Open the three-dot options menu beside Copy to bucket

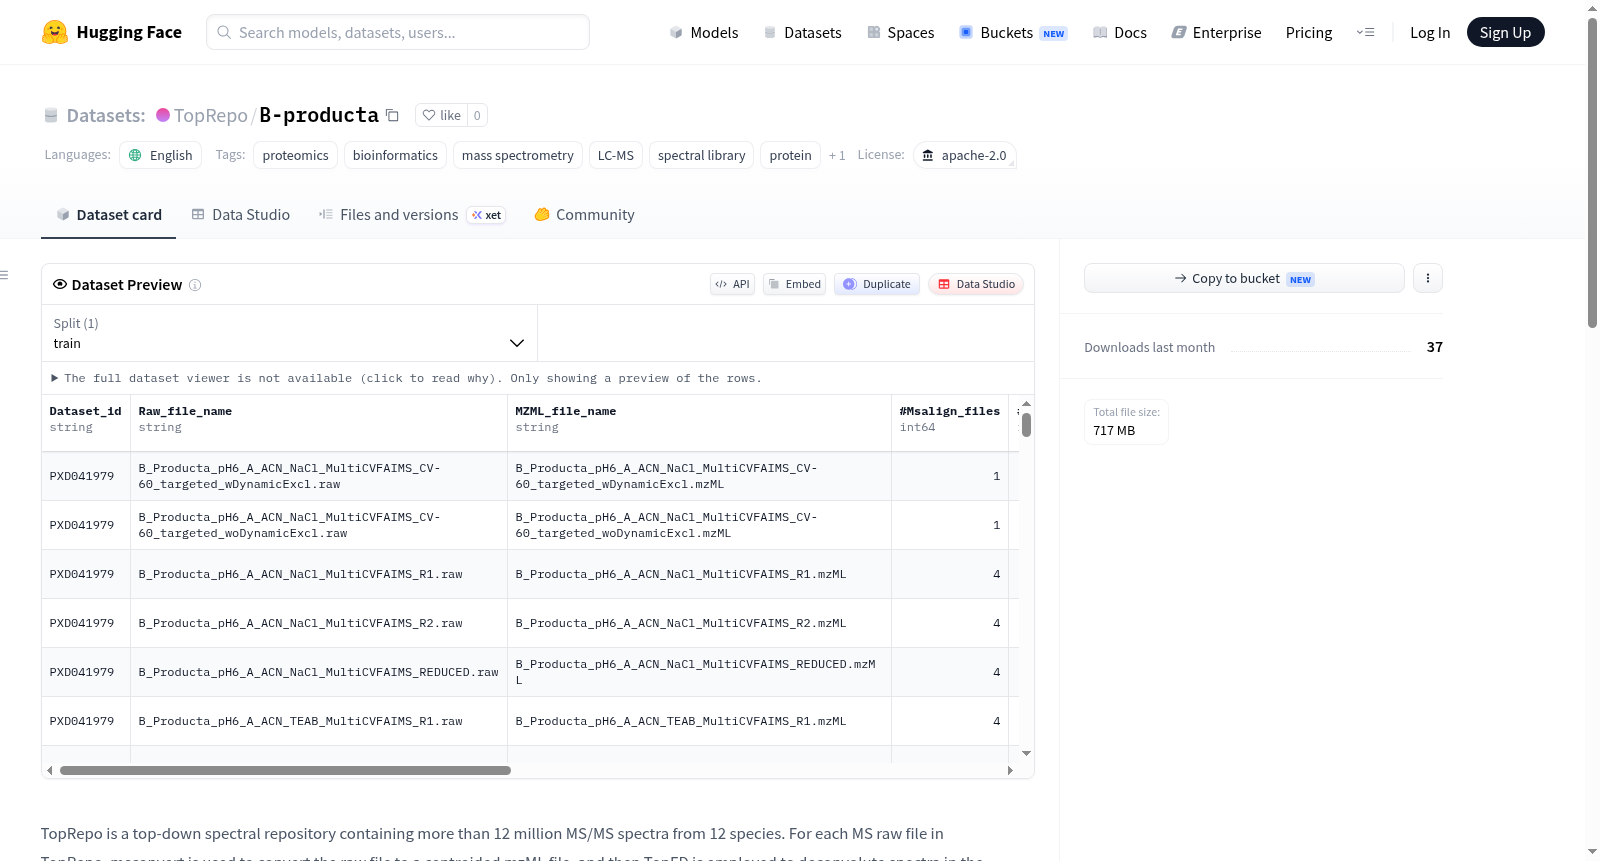[1428, 278]
